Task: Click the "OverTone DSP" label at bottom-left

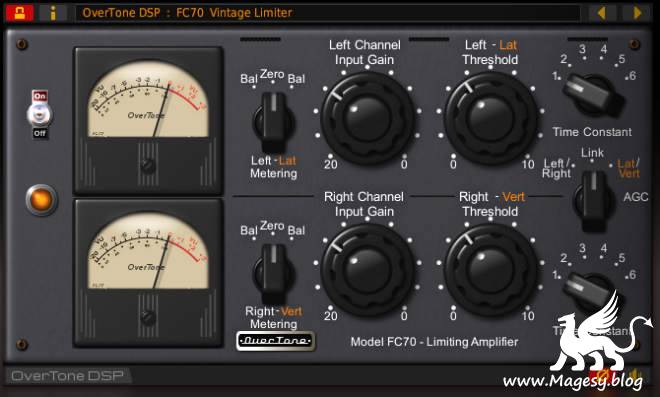Action: coord(67,376)
